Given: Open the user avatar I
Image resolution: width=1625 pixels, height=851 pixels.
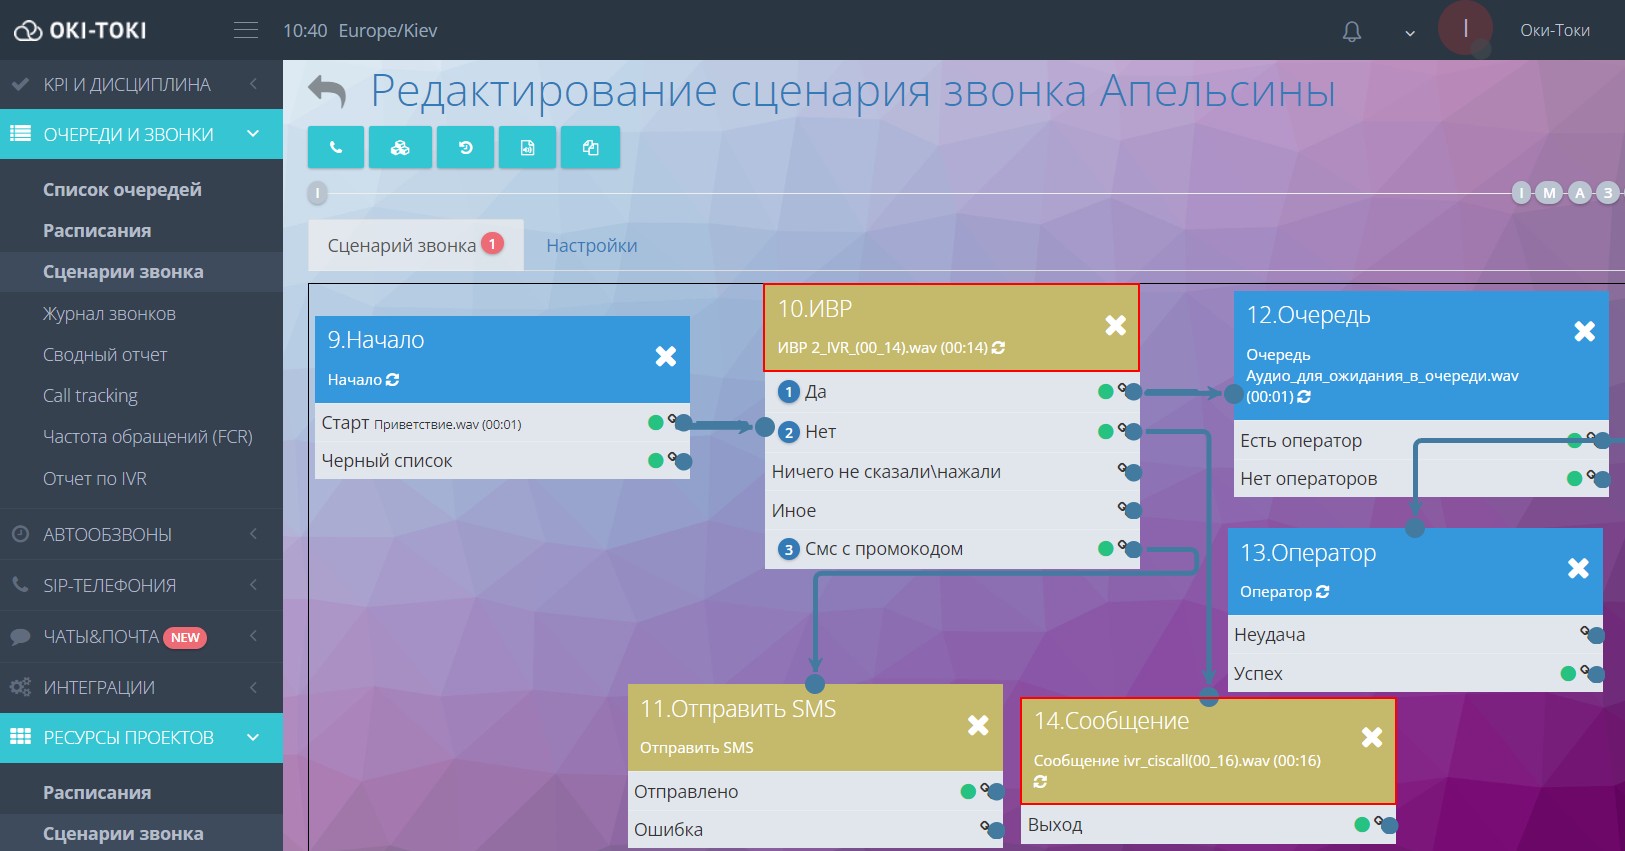Looking at the screenshot, I should 1465,28.
